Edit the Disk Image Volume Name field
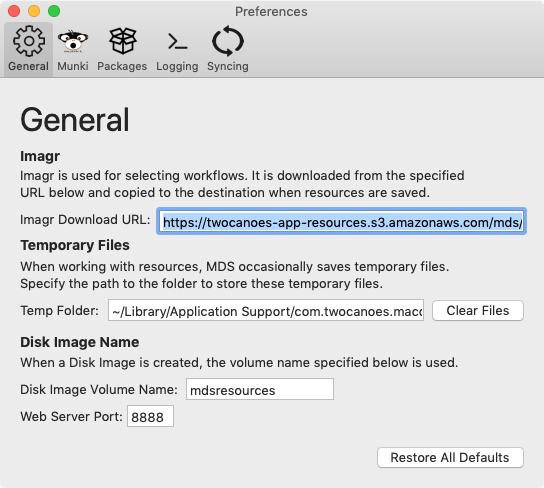The width and height of the screenshot is (544, 488). 260,389
